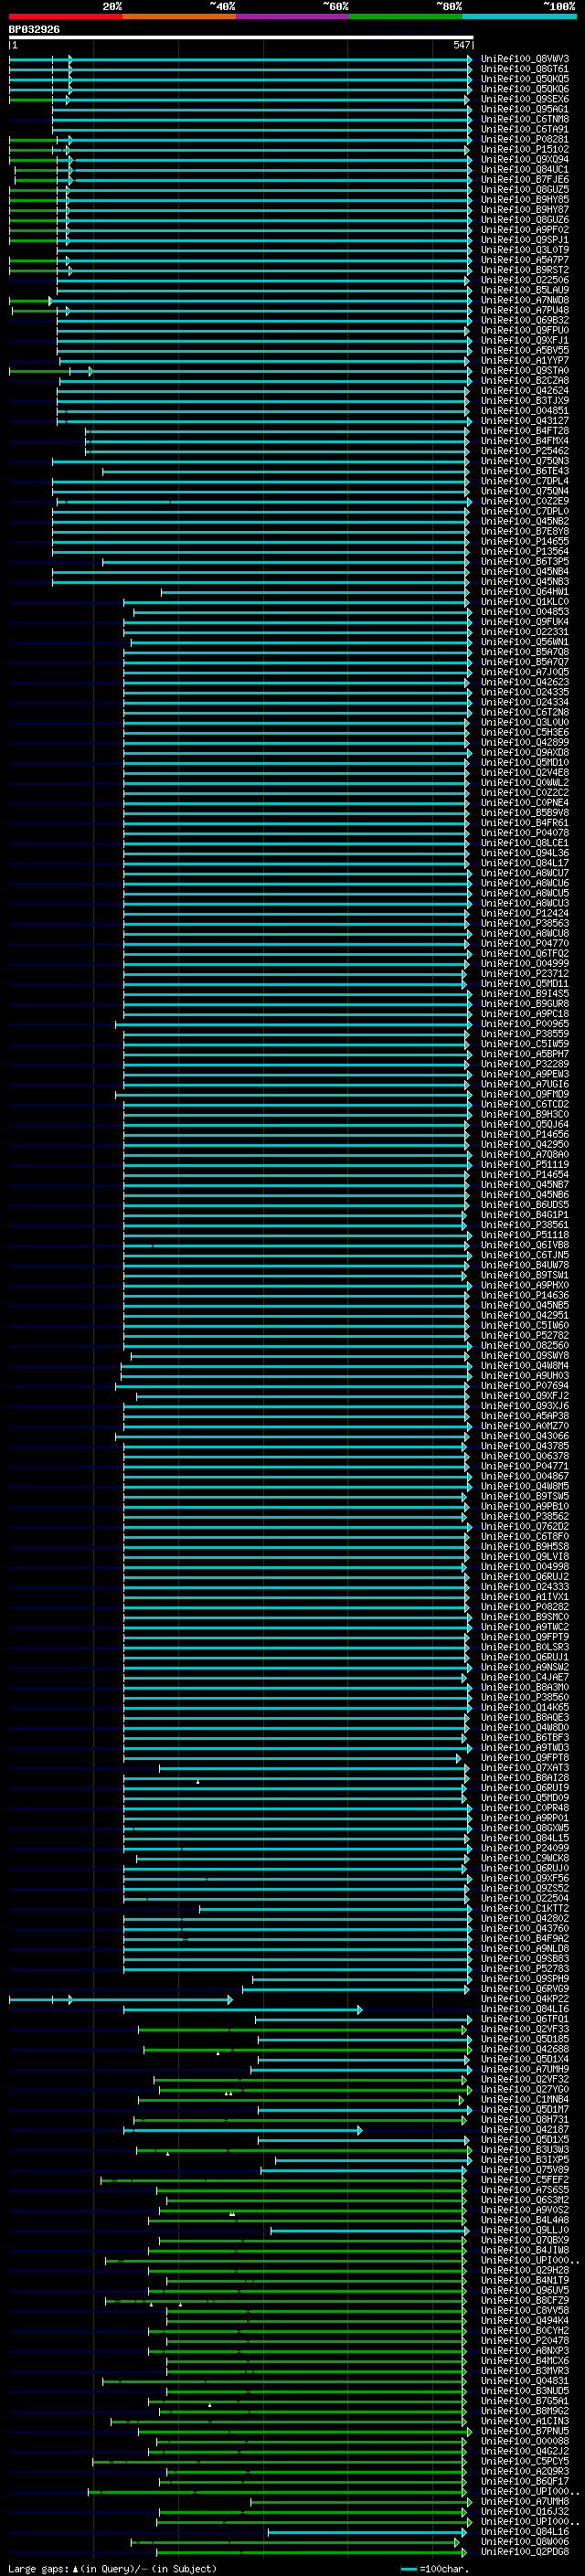Screen dimensions: 585x2576
Task: Select the UniRef100_Q2VF33 label
Action: [x=524, y=2030]
